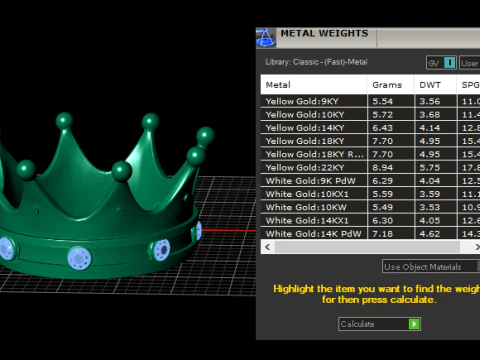Select the White Gold:10KX1 row

[370, 194]
